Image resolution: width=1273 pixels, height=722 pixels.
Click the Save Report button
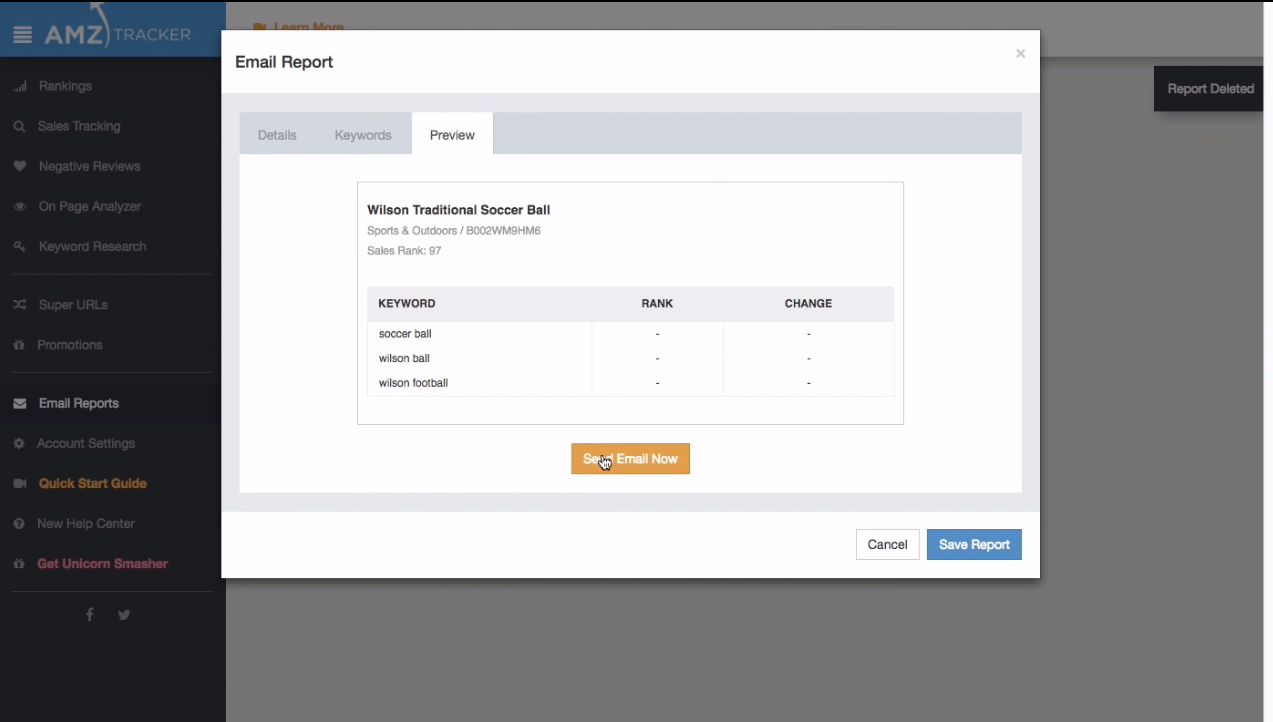974,545
